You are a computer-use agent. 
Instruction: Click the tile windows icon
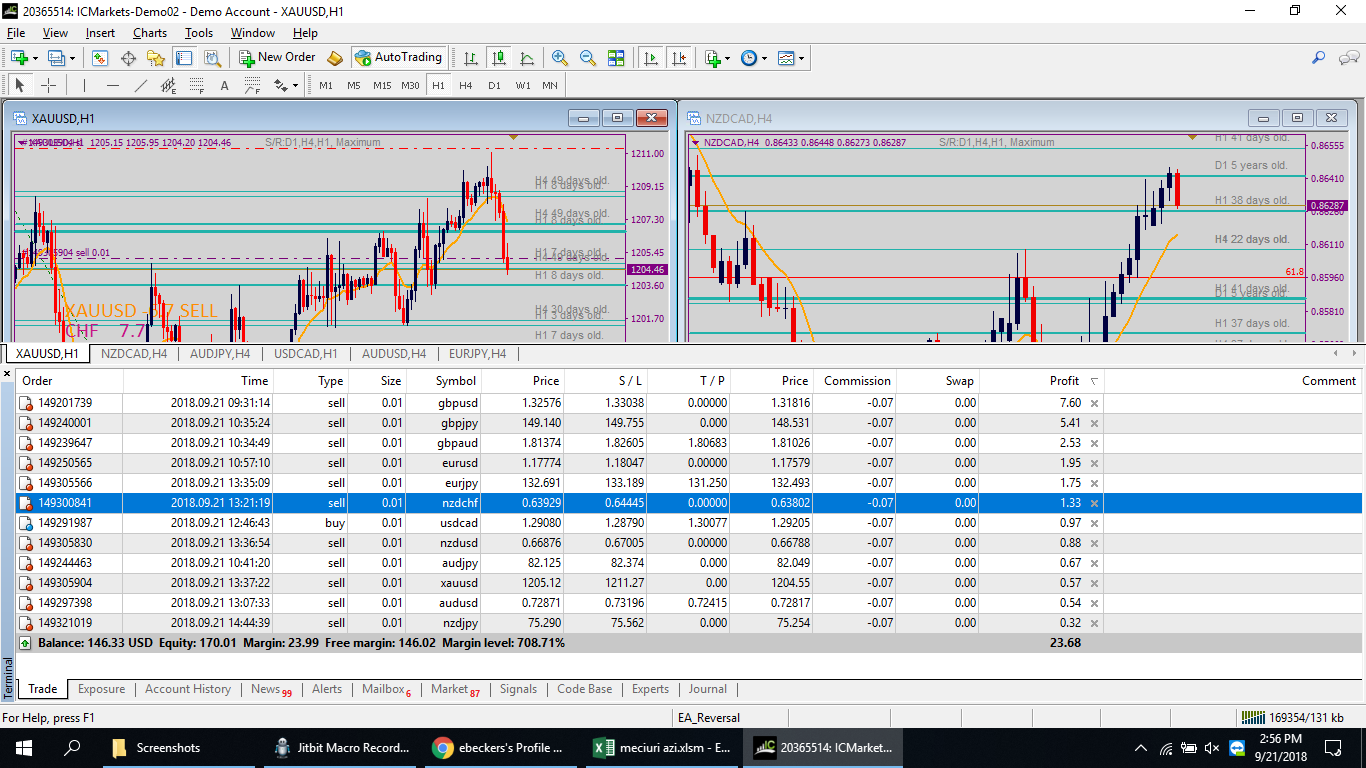(616, 58)
